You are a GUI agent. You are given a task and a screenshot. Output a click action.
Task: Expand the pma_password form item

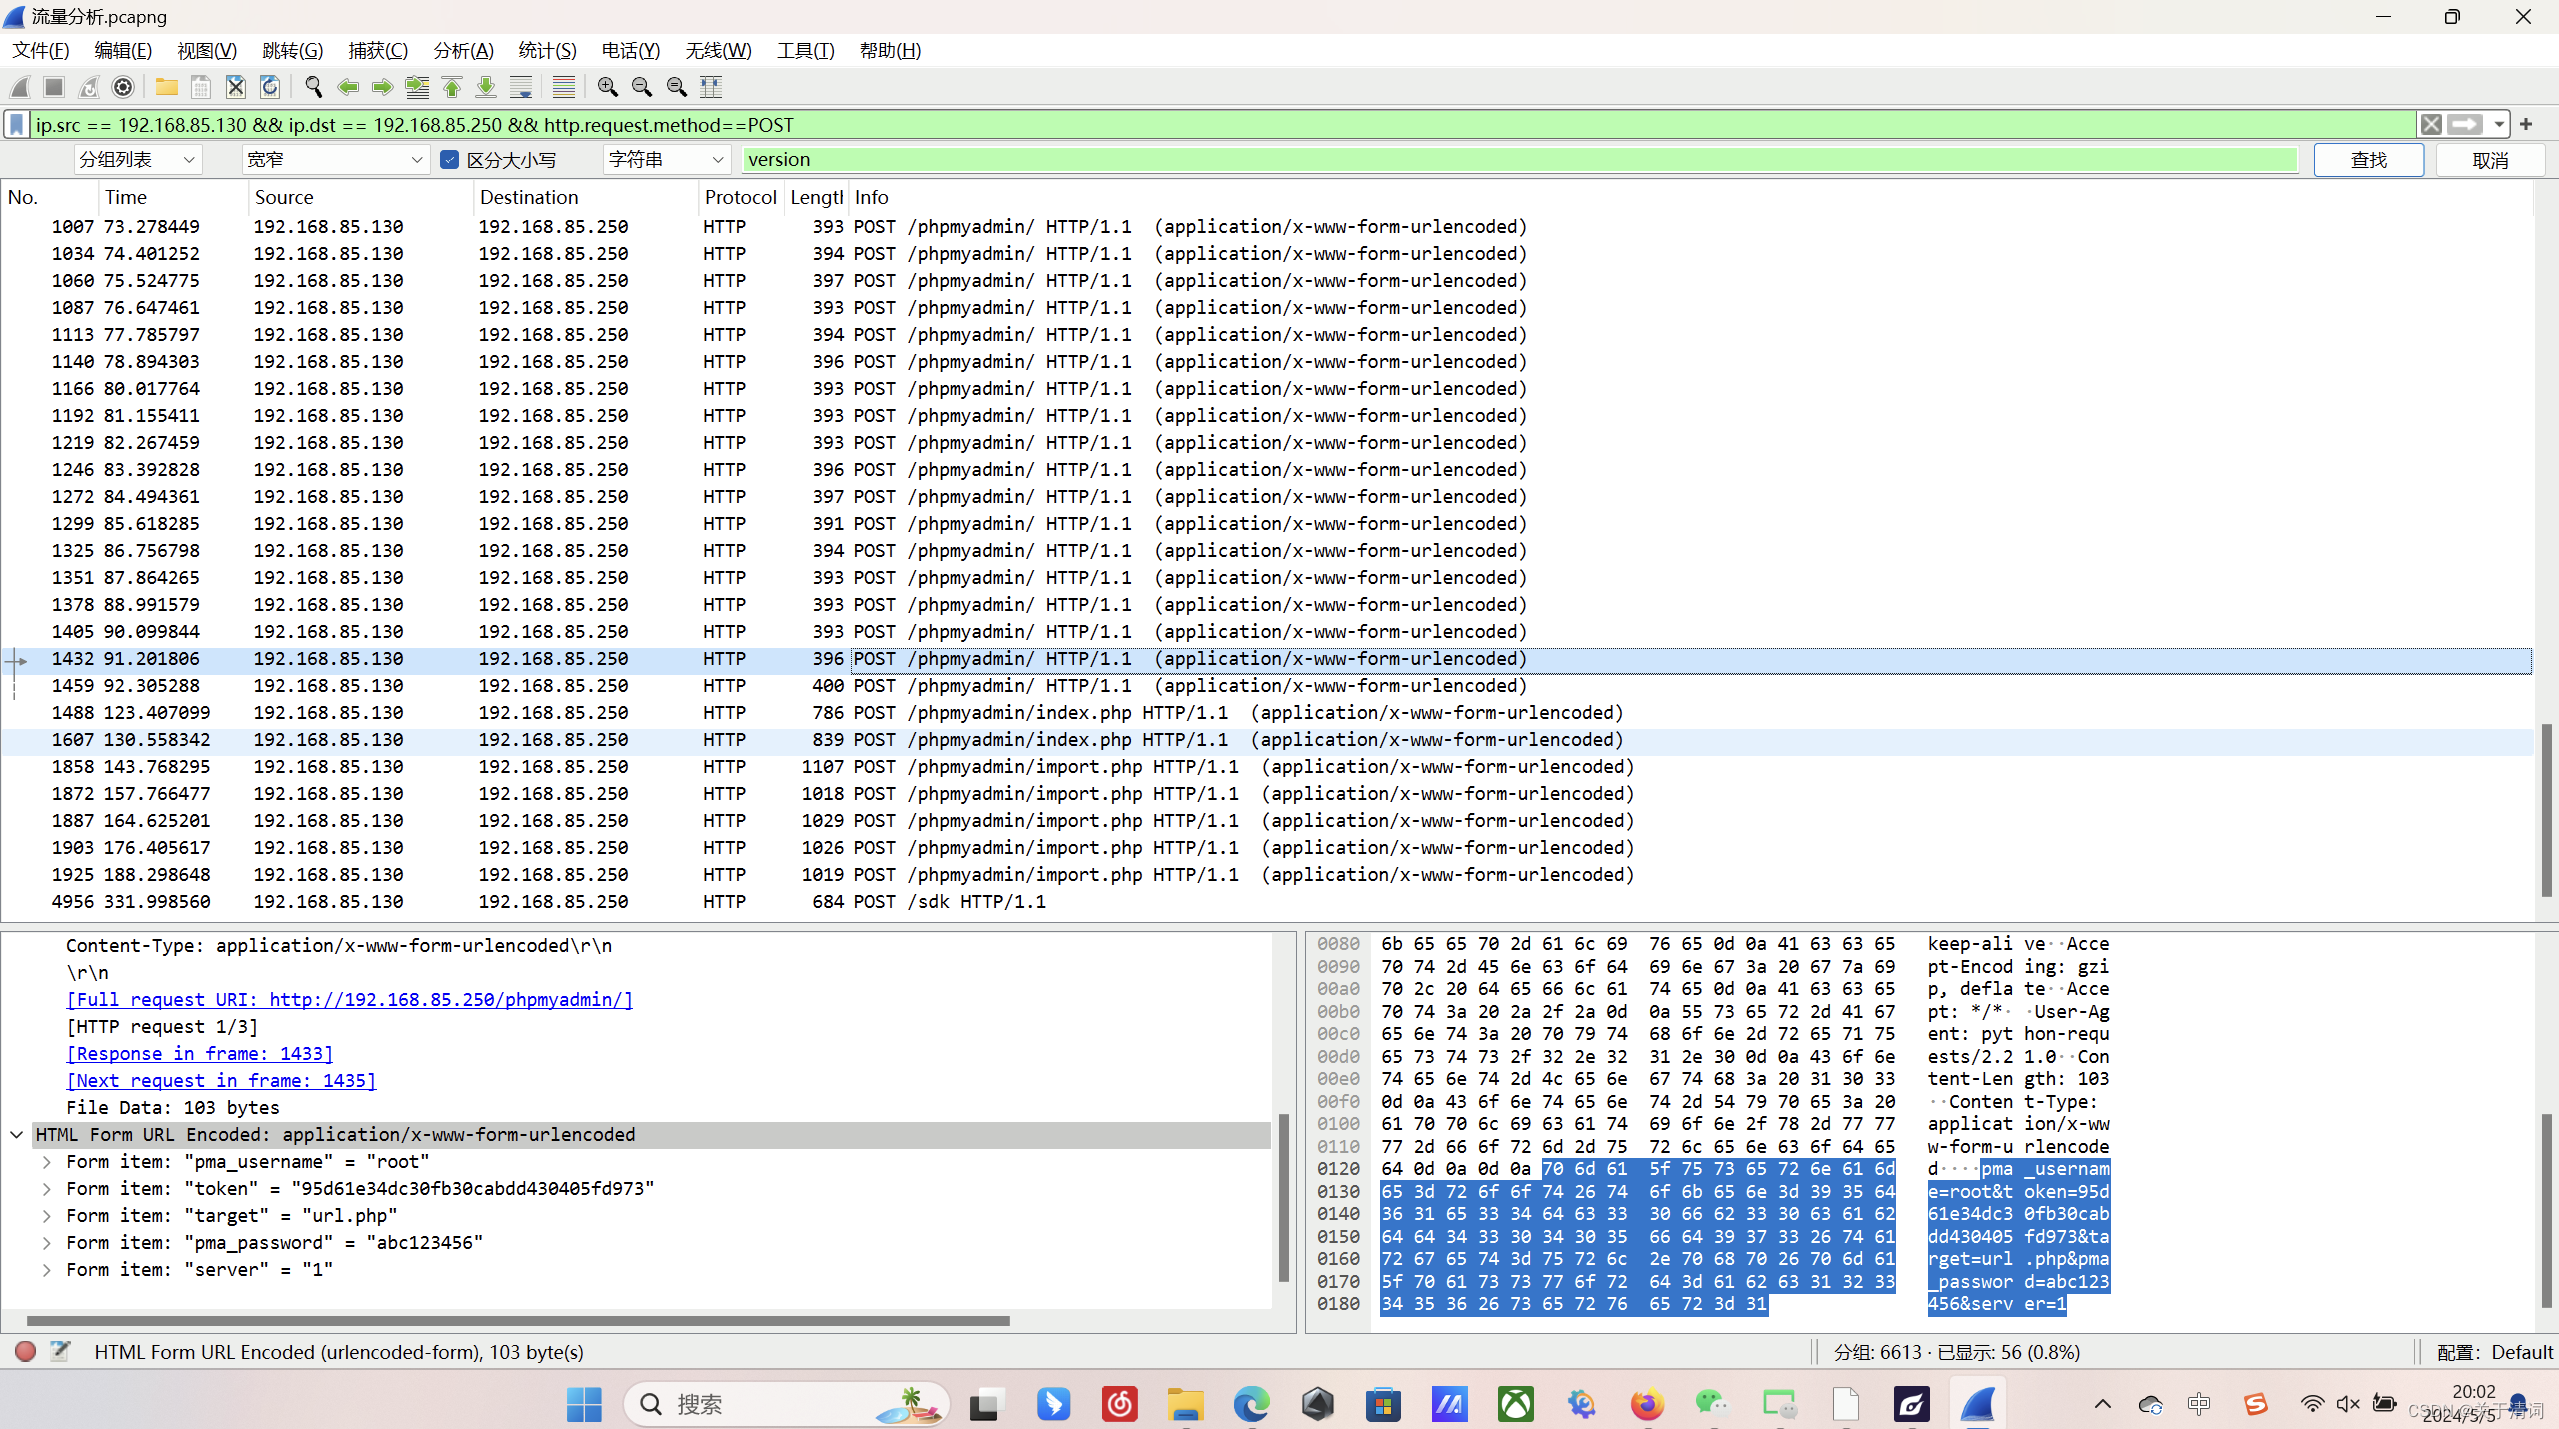click(x=47, y=1243)
